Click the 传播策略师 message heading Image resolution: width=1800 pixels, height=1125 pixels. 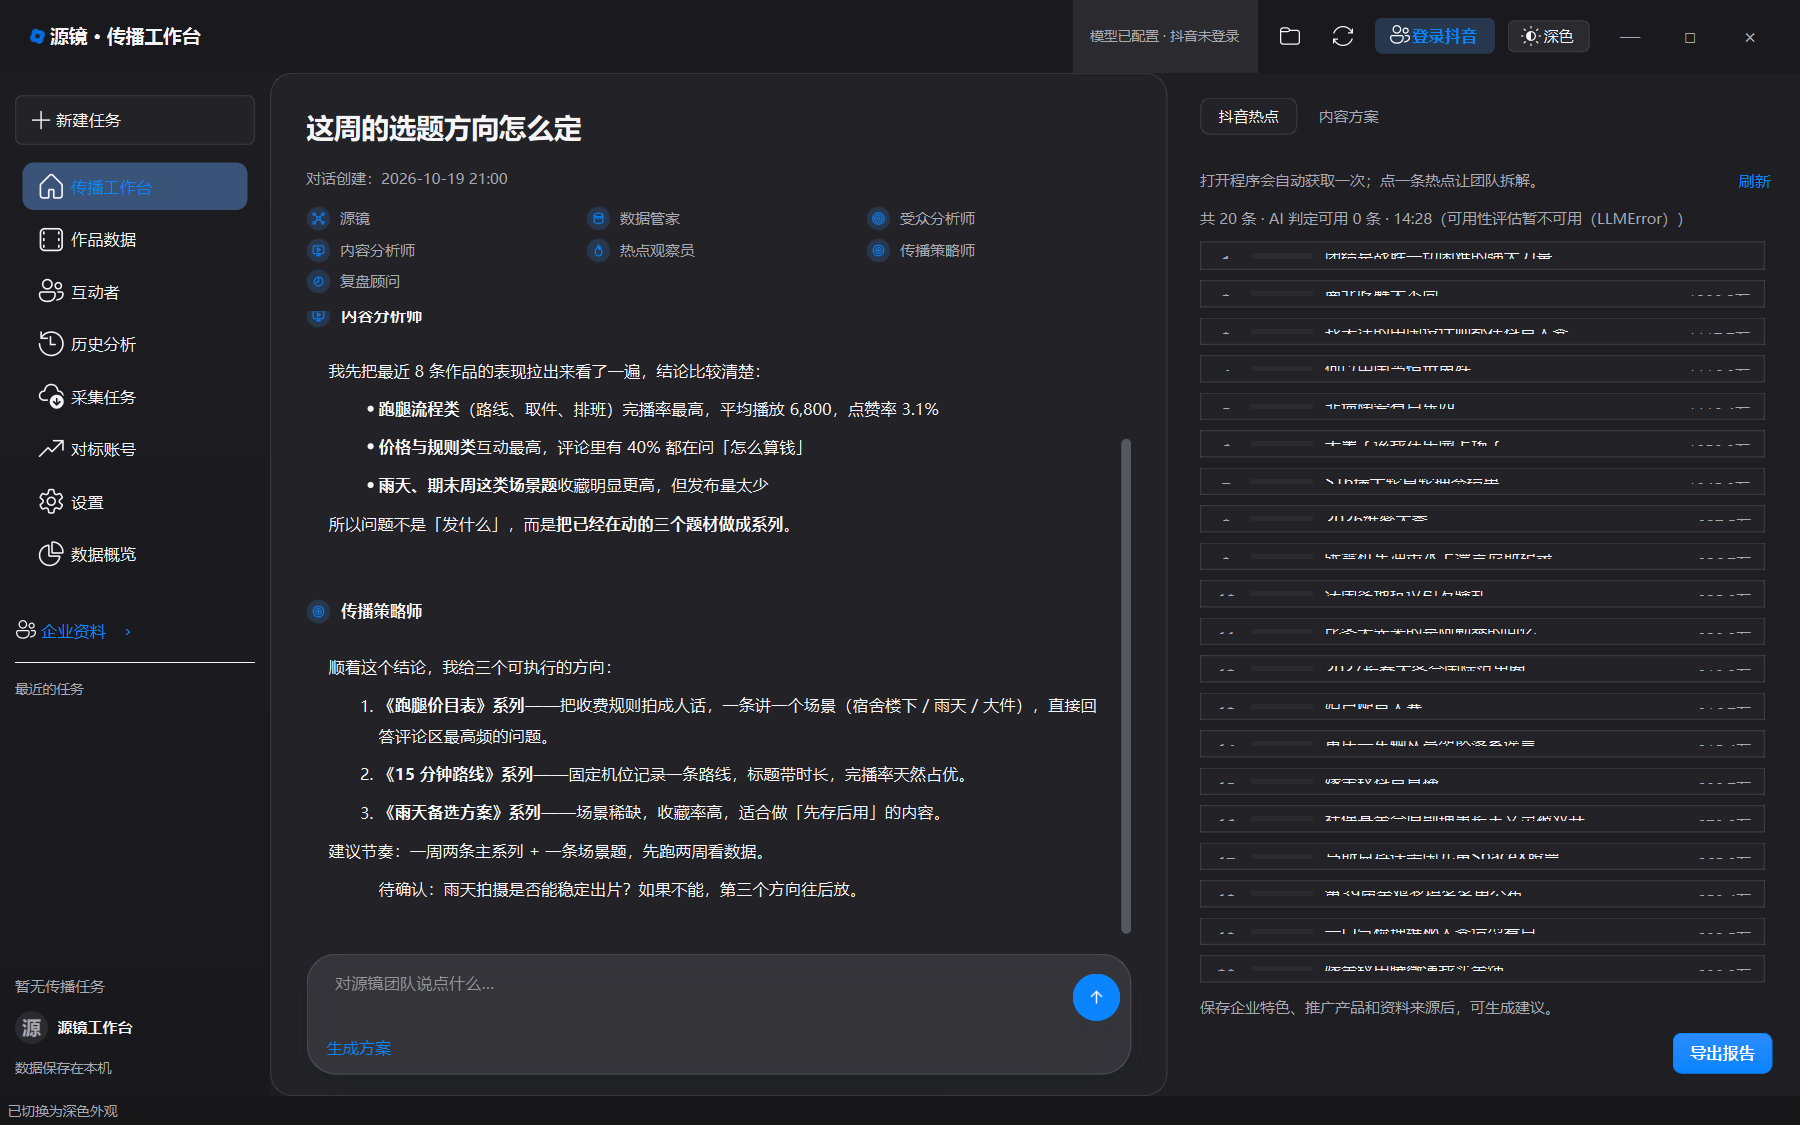coord(381,611)
